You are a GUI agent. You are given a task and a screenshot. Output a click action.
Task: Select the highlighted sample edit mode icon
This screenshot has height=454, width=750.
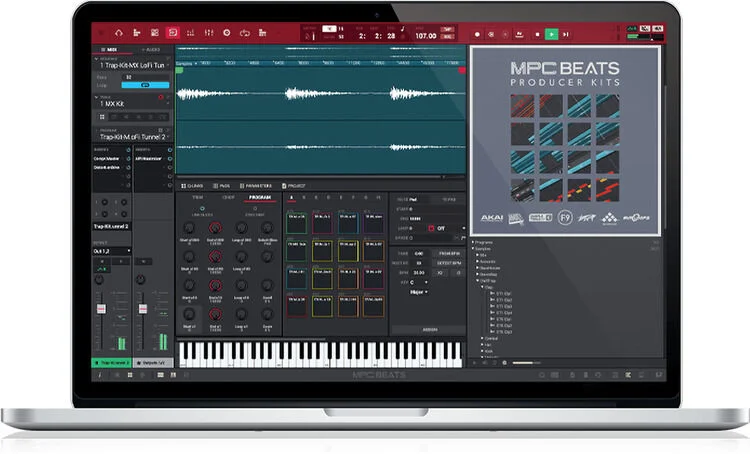point(173,33)
